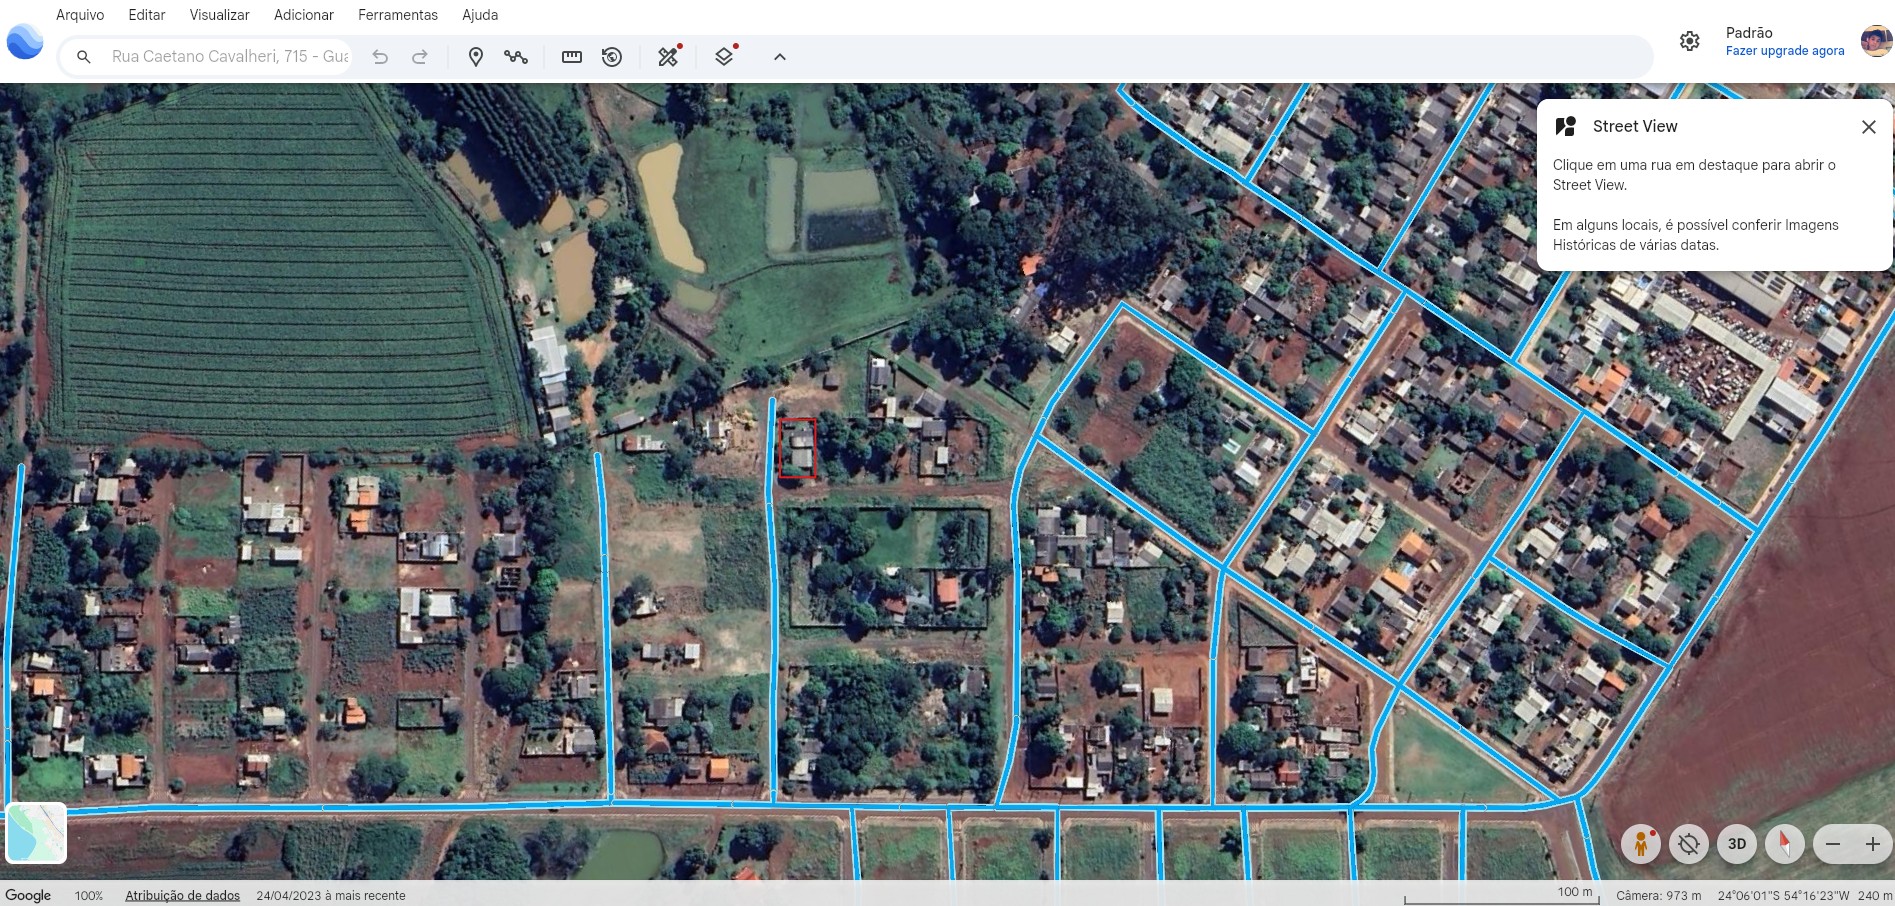Click the redo arrow in toolbar
Viewport: 1895px width, 906px height.
420,57
